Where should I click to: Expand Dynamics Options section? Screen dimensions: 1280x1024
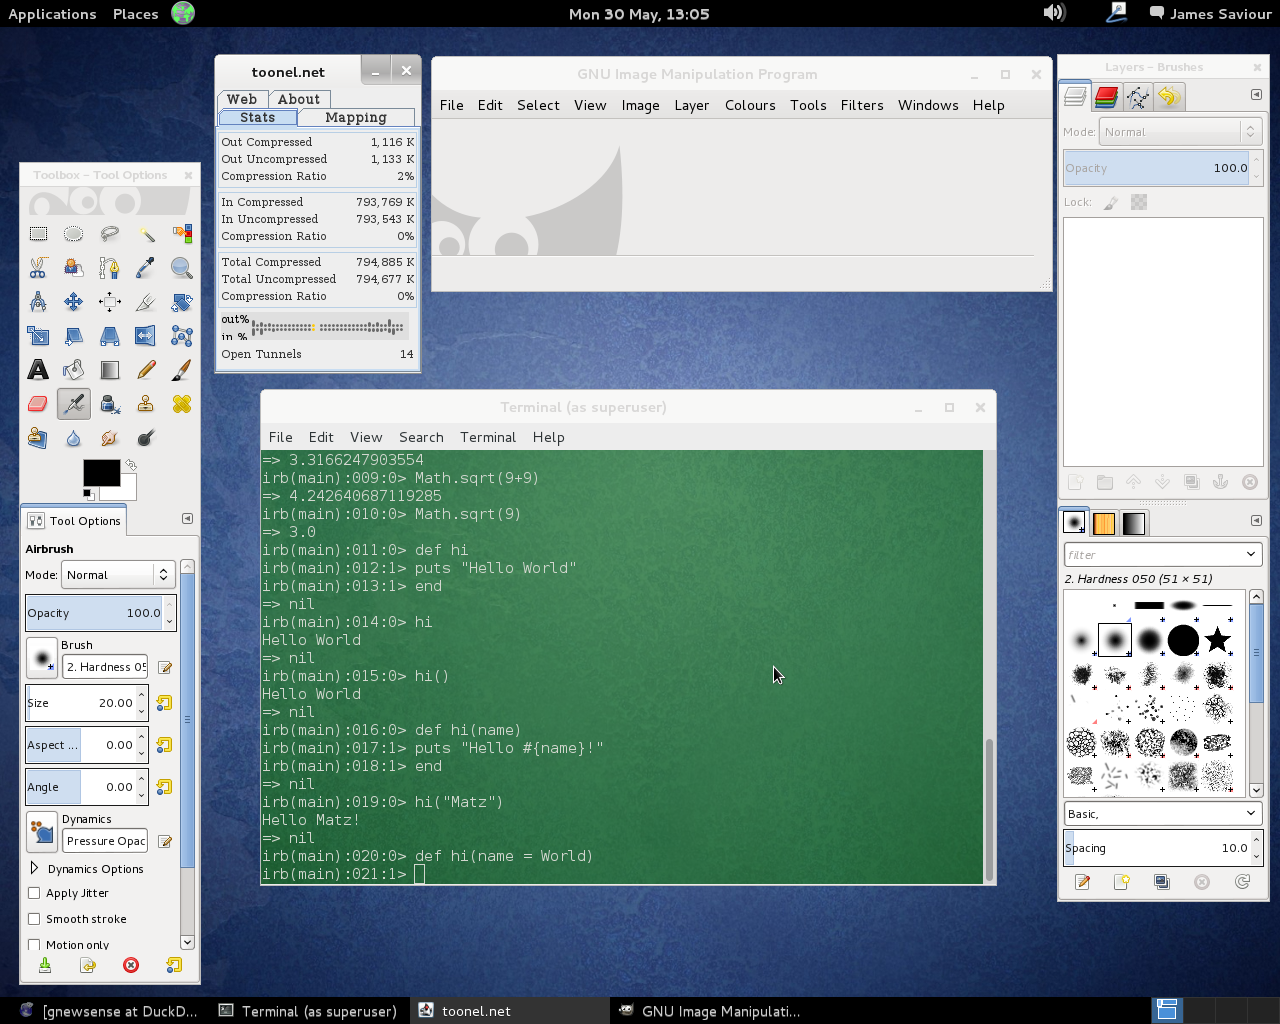35,869
